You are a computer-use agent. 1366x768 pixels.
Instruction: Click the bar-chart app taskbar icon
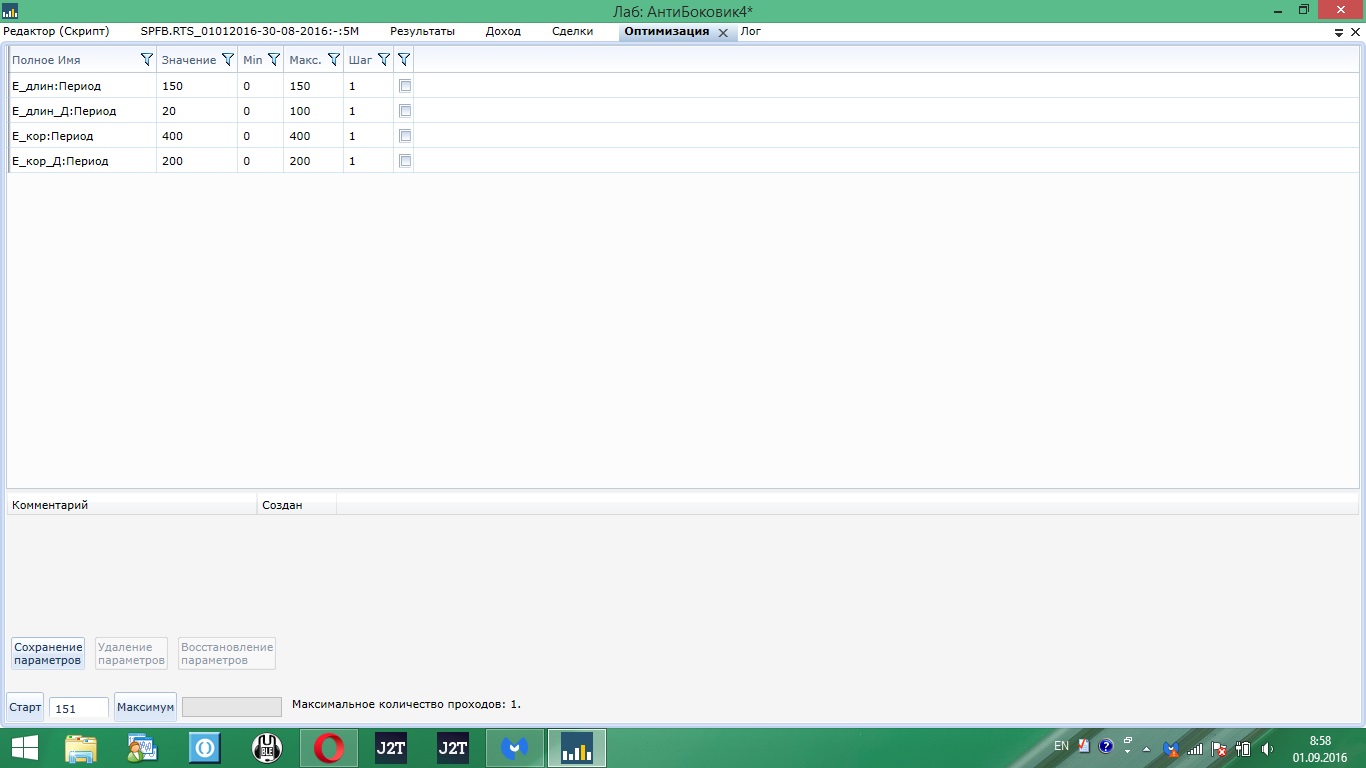(x=577, y=748)
